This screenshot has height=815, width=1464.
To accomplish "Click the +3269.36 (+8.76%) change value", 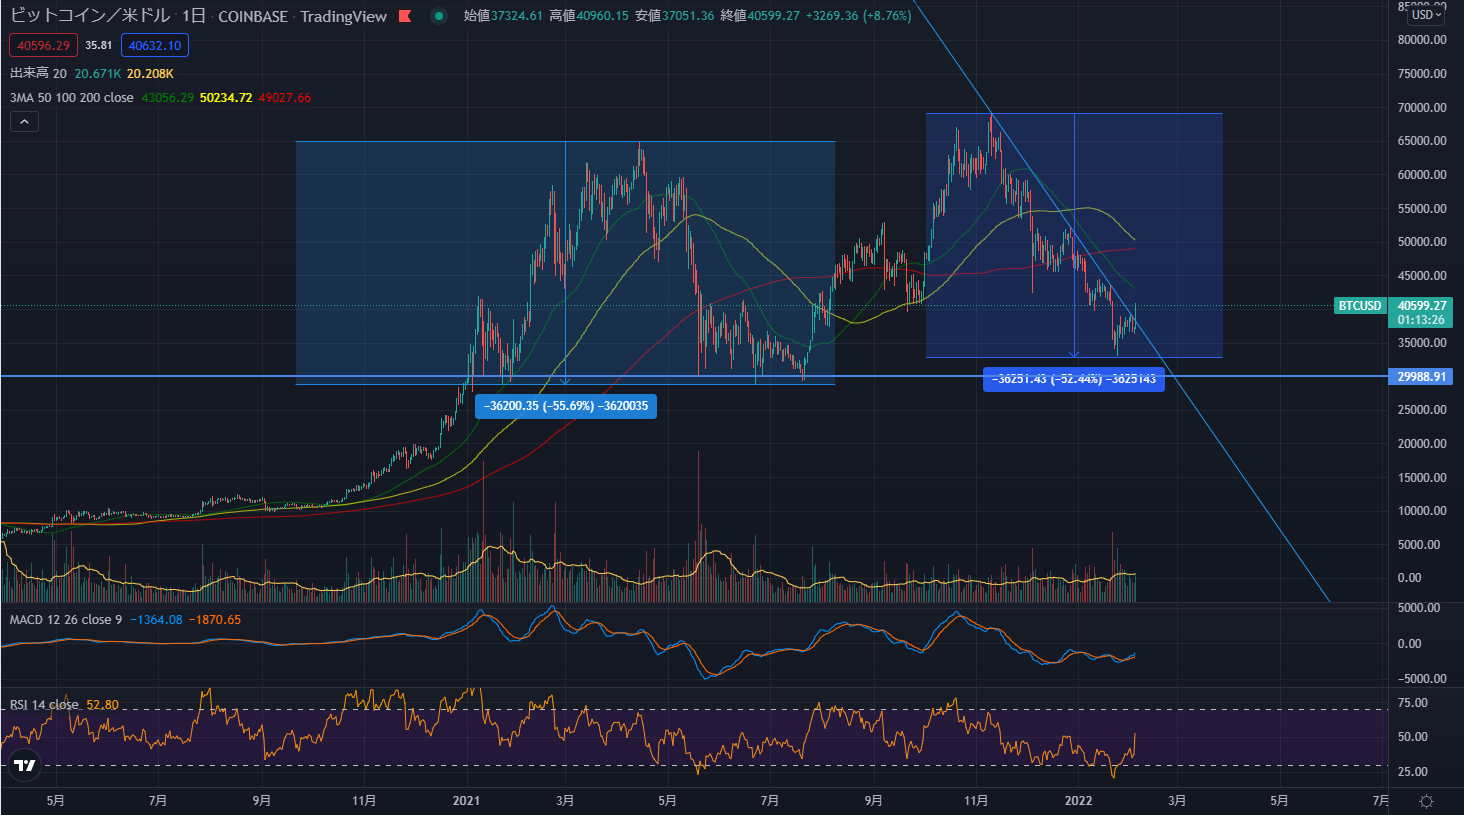I will pyautogui.click(x=858, y=16).
